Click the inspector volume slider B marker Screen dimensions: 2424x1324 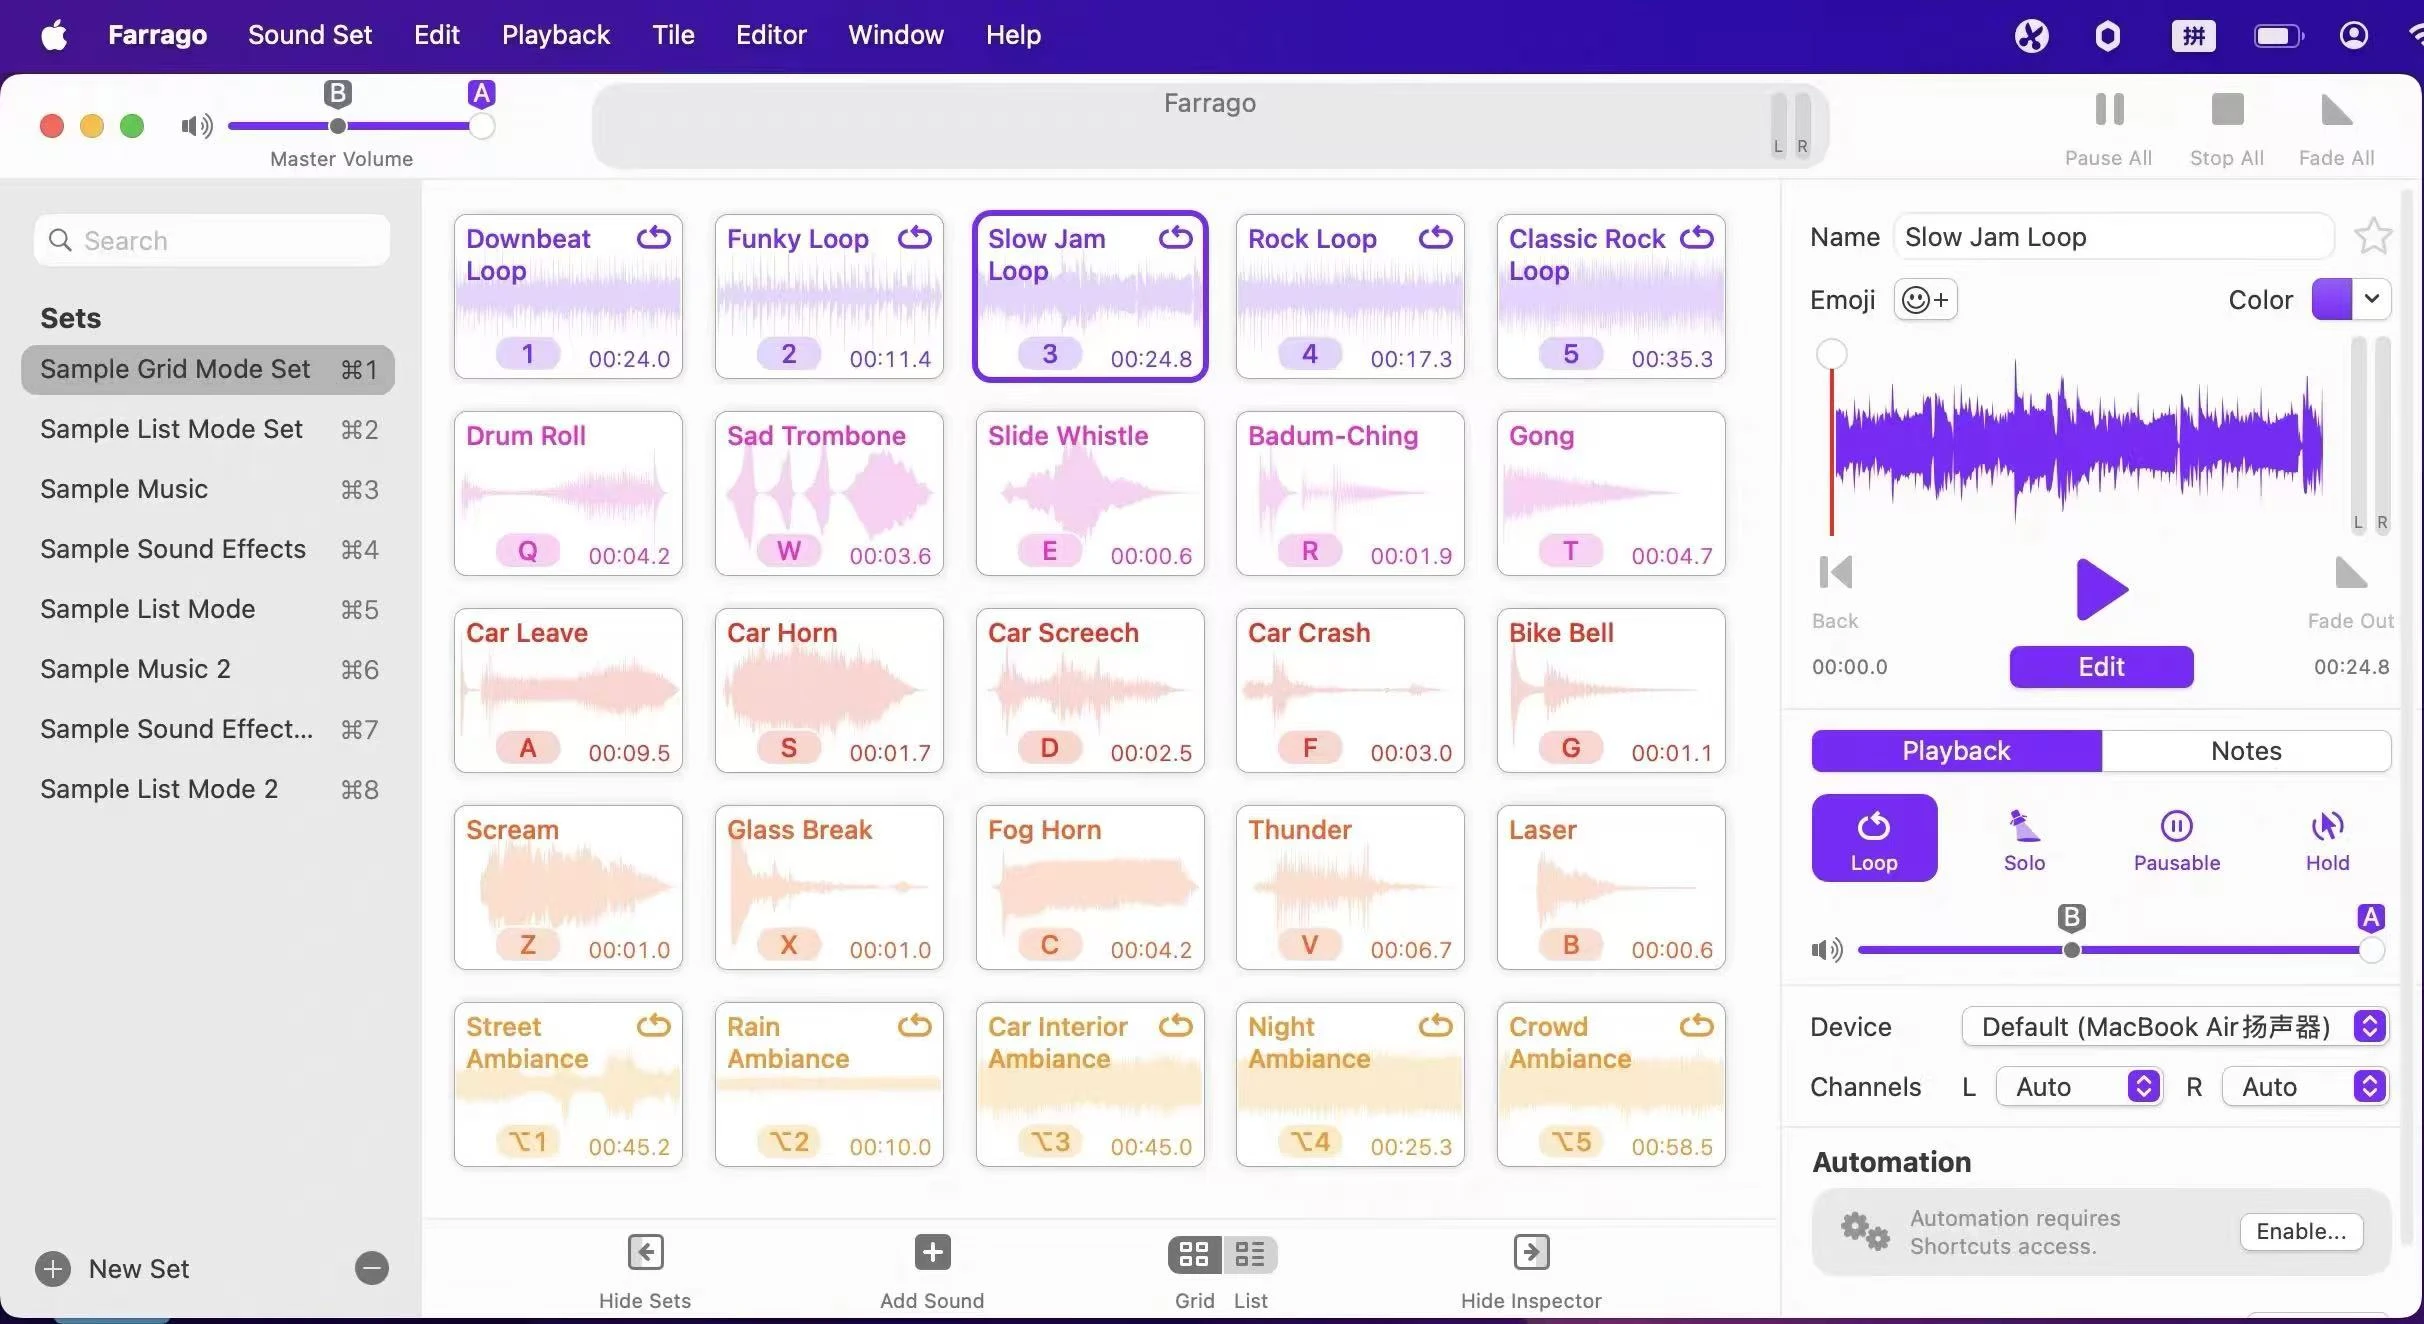pyautogui.click(x=2071, y=917)
